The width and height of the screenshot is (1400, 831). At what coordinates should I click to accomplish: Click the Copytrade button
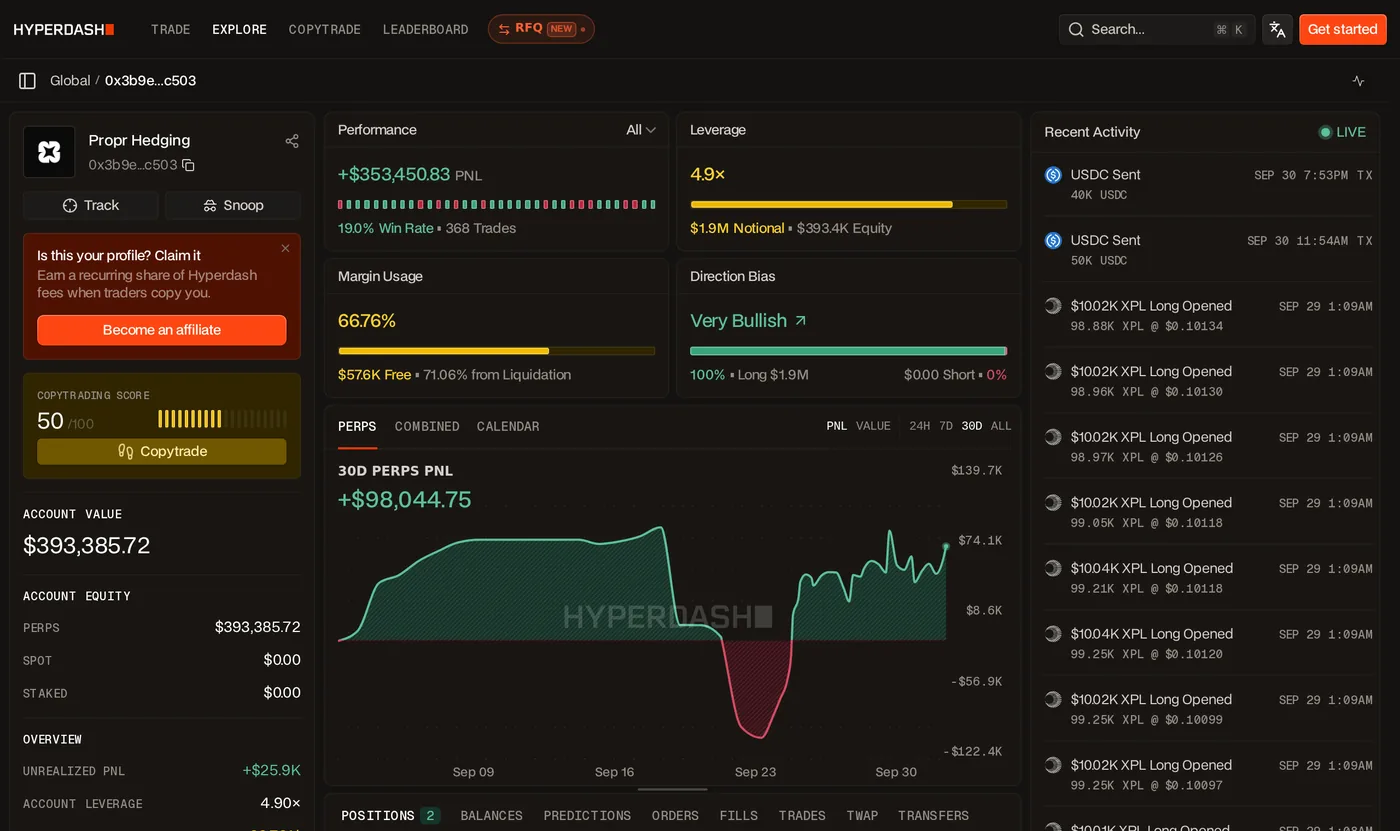pyautogui.click(x=162, y=451)
